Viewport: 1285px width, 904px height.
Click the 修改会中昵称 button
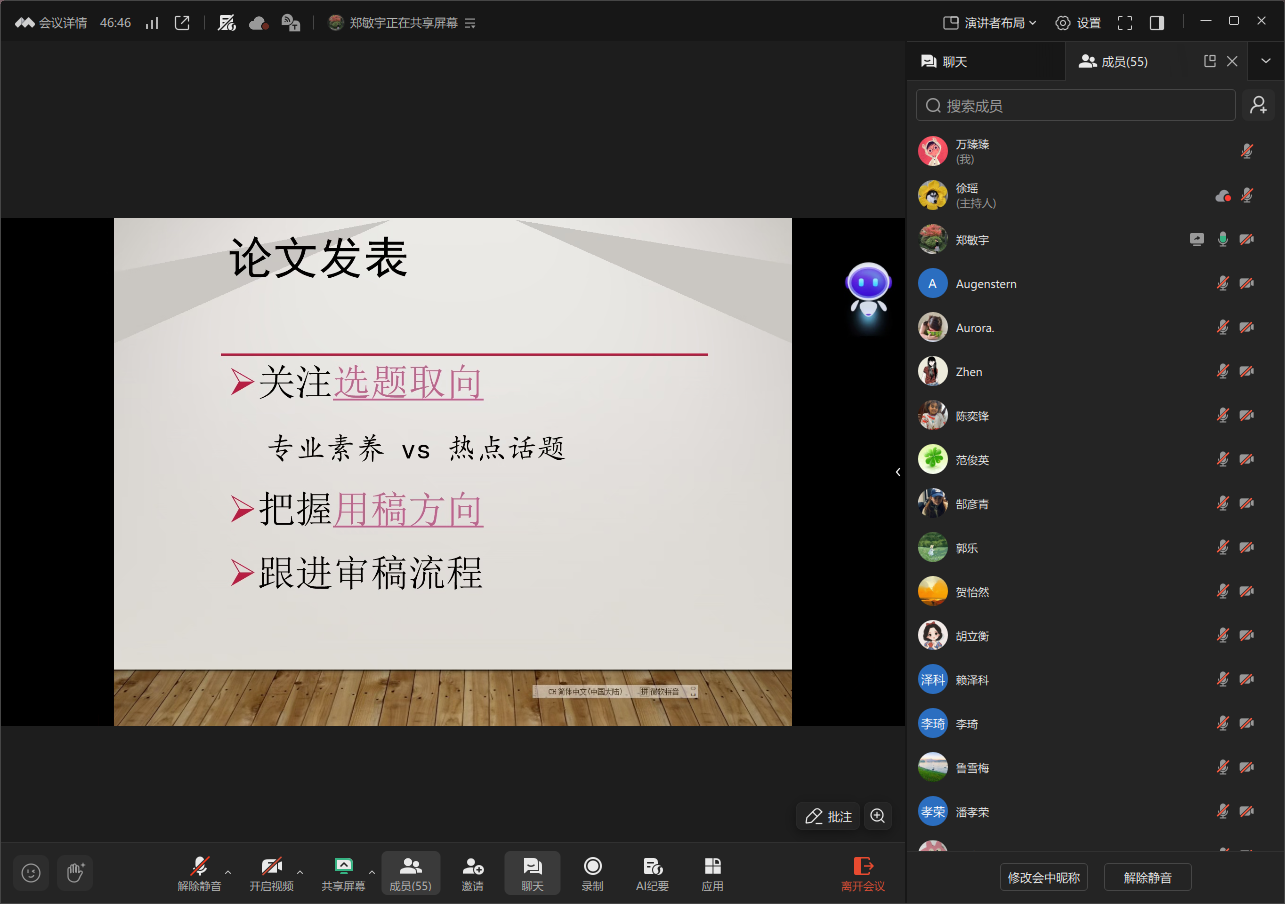point(1043,878)
